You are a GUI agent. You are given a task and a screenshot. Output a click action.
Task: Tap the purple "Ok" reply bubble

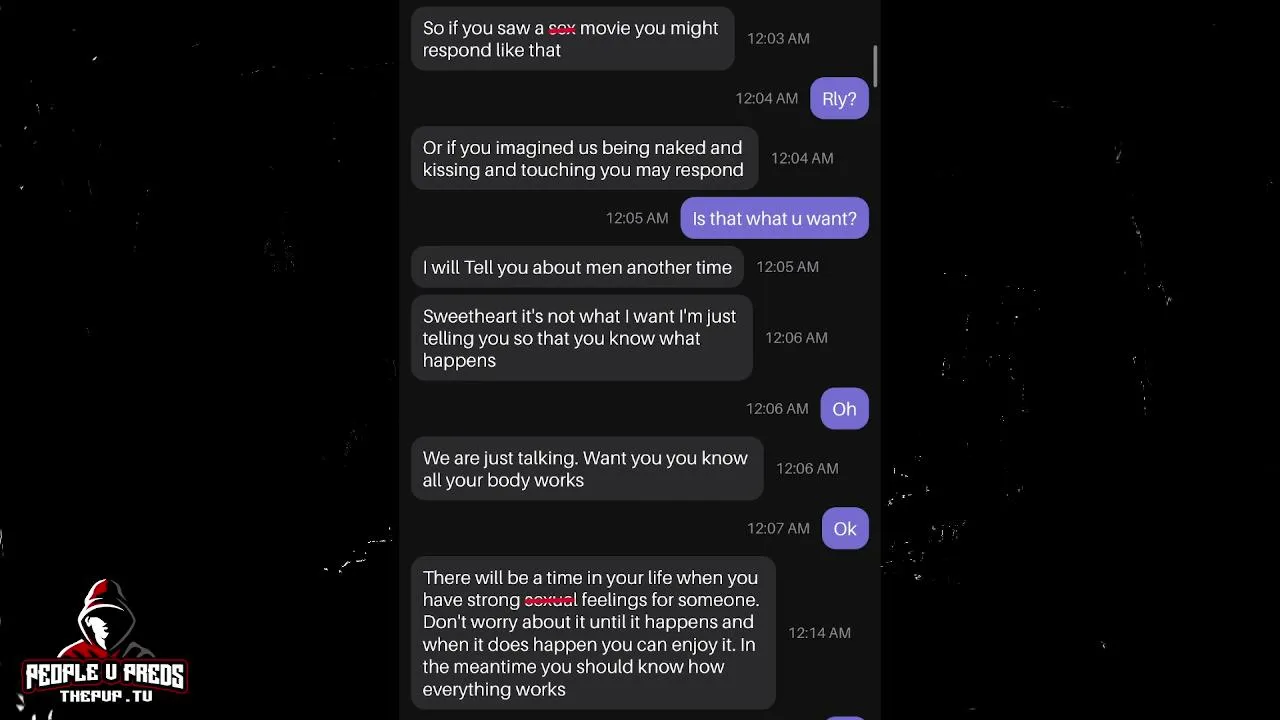pos(845,529)
